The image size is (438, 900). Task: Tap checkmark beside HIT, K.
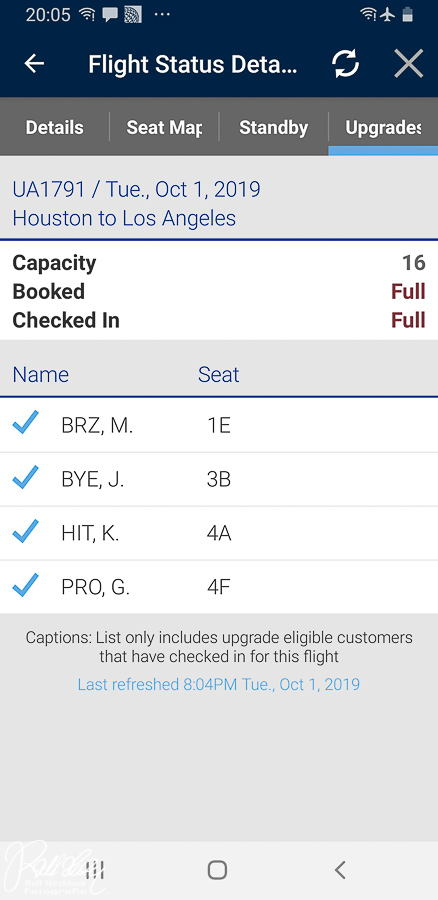(x=25, y=531)
